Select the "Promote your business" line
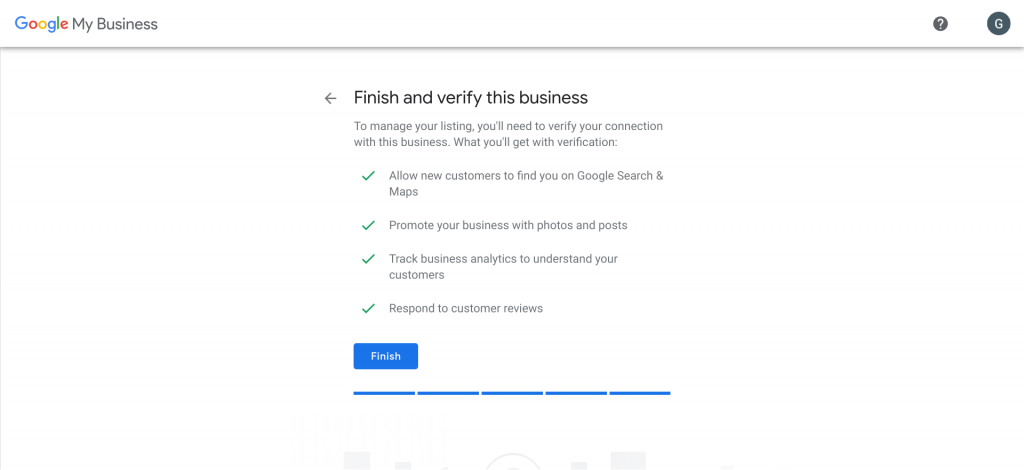The width and height of the screenshot is (1024, 470). [x=508, y=225]
